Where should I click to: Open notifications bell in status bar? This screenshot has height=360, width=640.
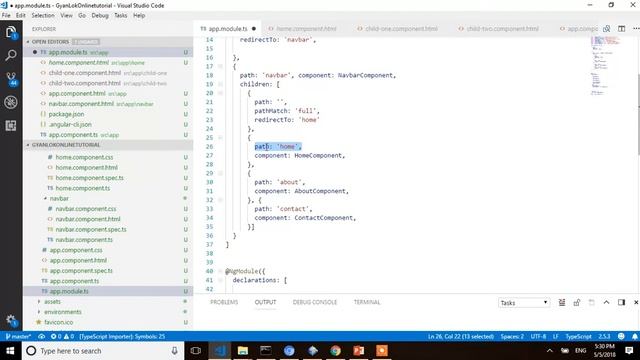tap(635, 336)
